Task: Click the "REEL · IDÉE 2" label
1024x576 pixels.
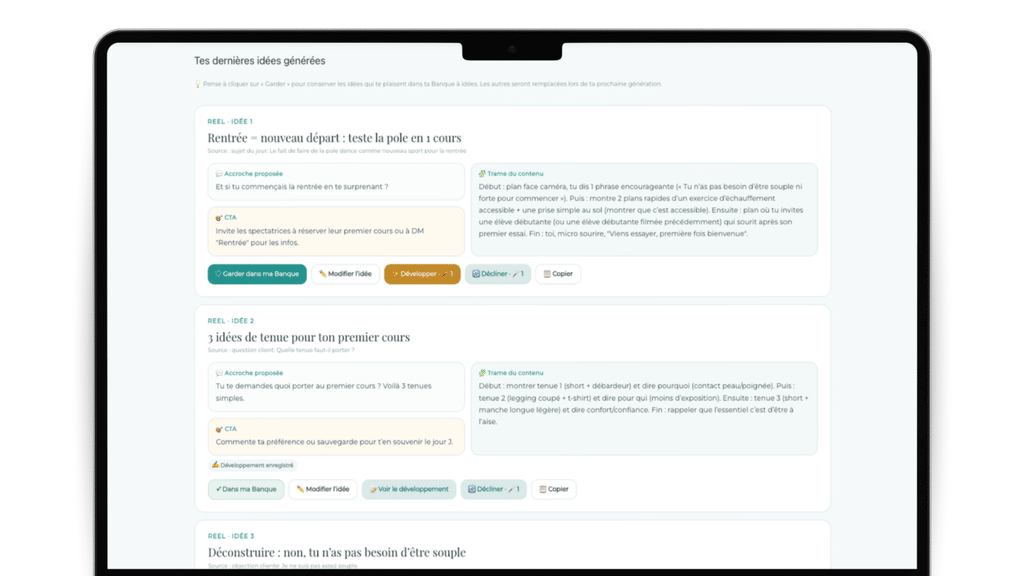Action: click(231, 321)
